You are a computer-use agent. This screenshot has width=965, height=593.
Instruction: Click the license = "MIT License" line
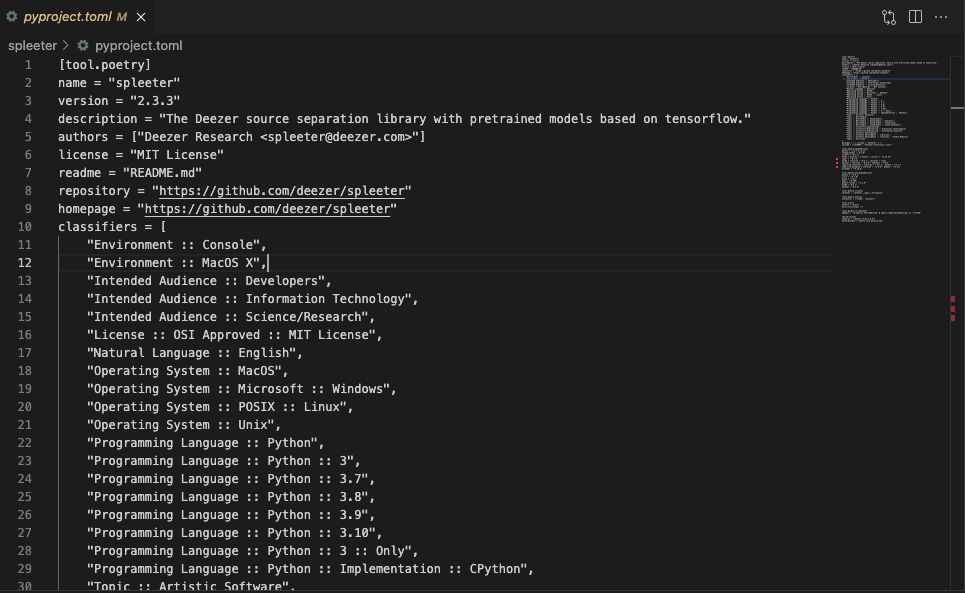(x=140, y=154)
